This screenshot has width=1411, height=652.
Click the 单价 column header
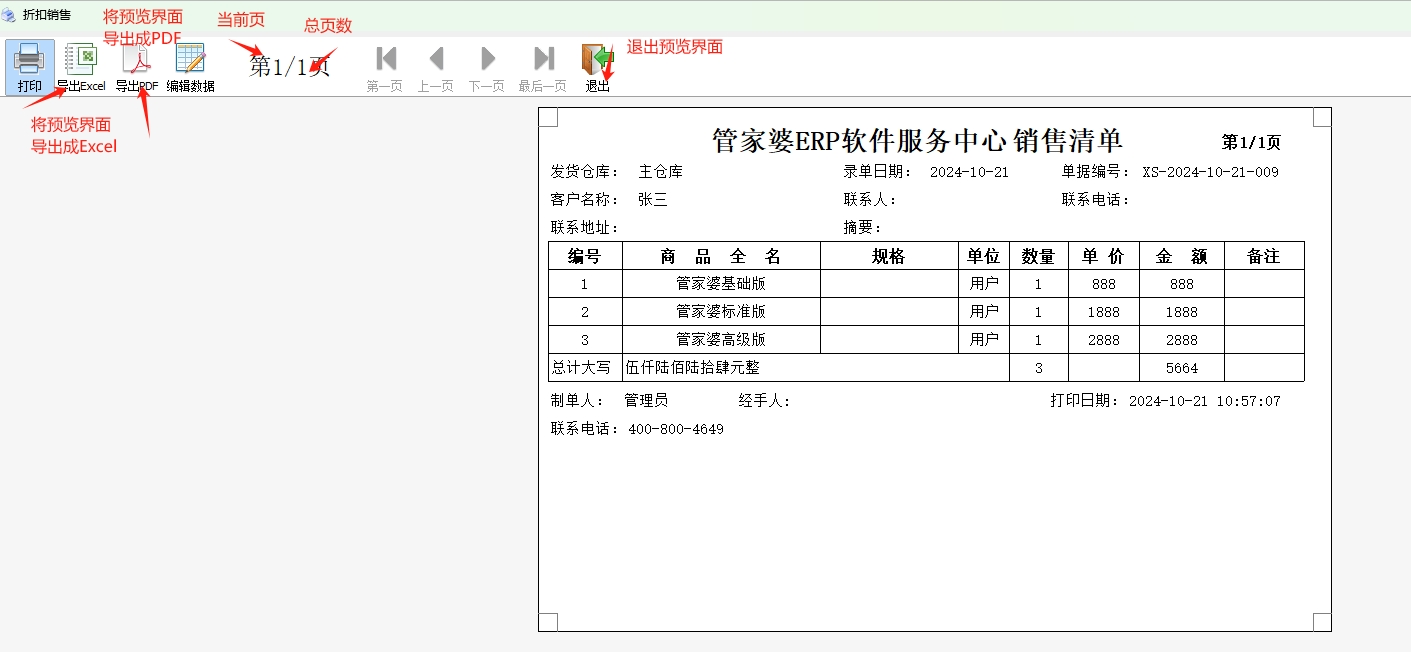(x=1104, y=256)
